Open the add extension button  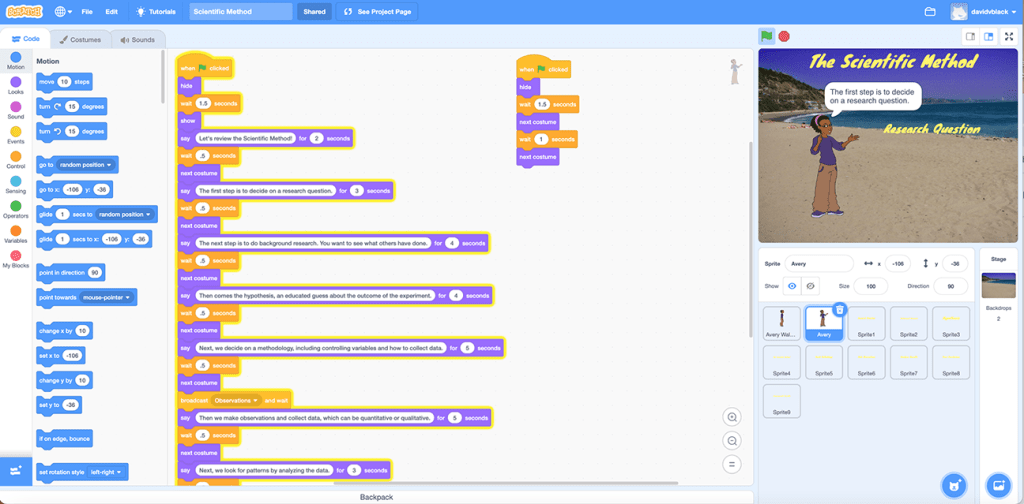point(16,470)
